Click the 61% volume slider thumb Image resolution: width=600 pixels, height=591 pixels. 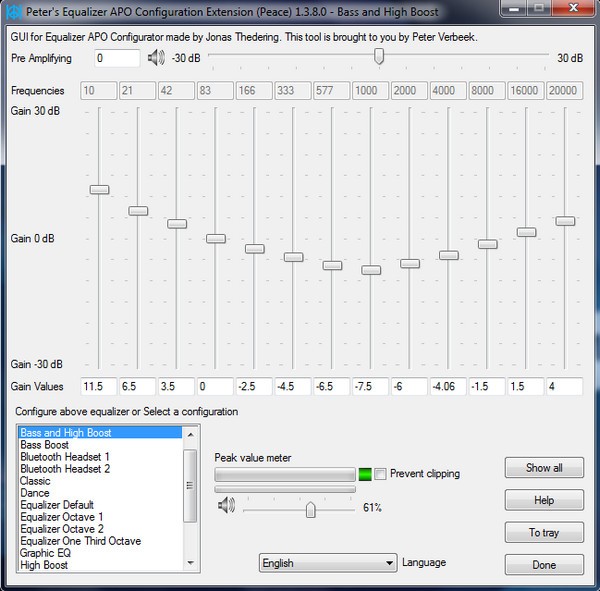310,509
